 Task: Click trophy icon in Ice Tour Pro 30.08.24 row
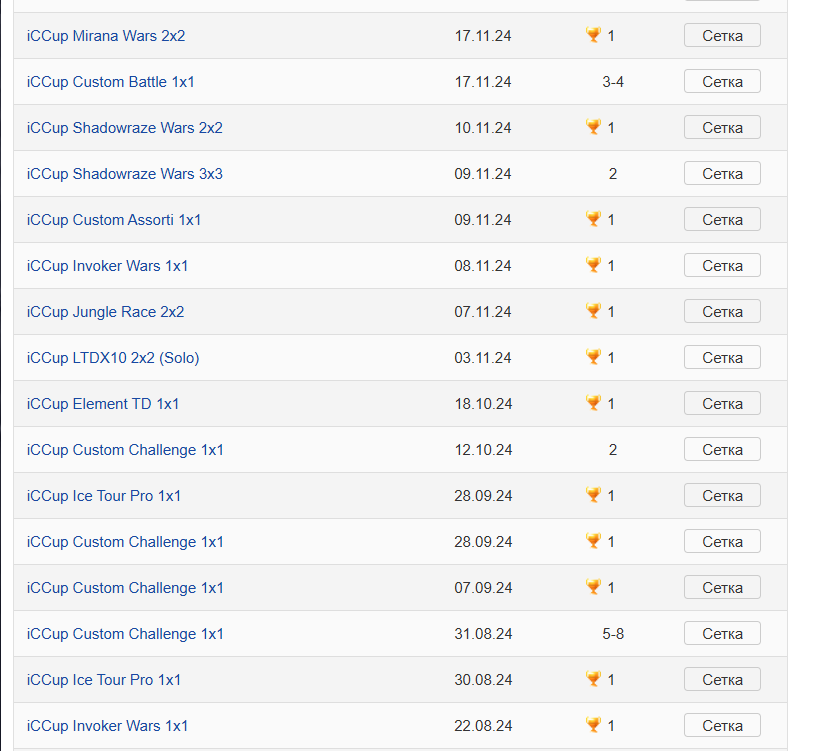[x=593, y=679]
